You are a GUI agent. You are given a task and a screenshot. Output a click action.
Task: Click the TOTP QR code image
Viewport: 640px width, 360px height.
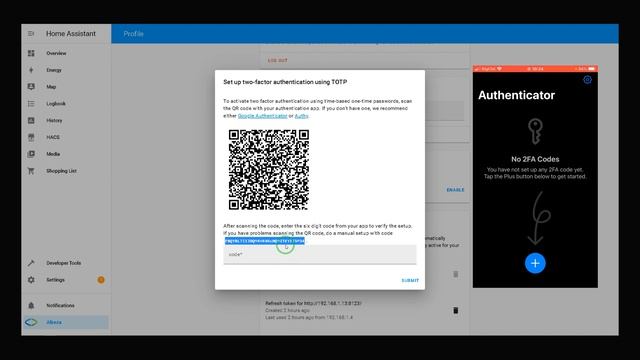pos(269,170)
